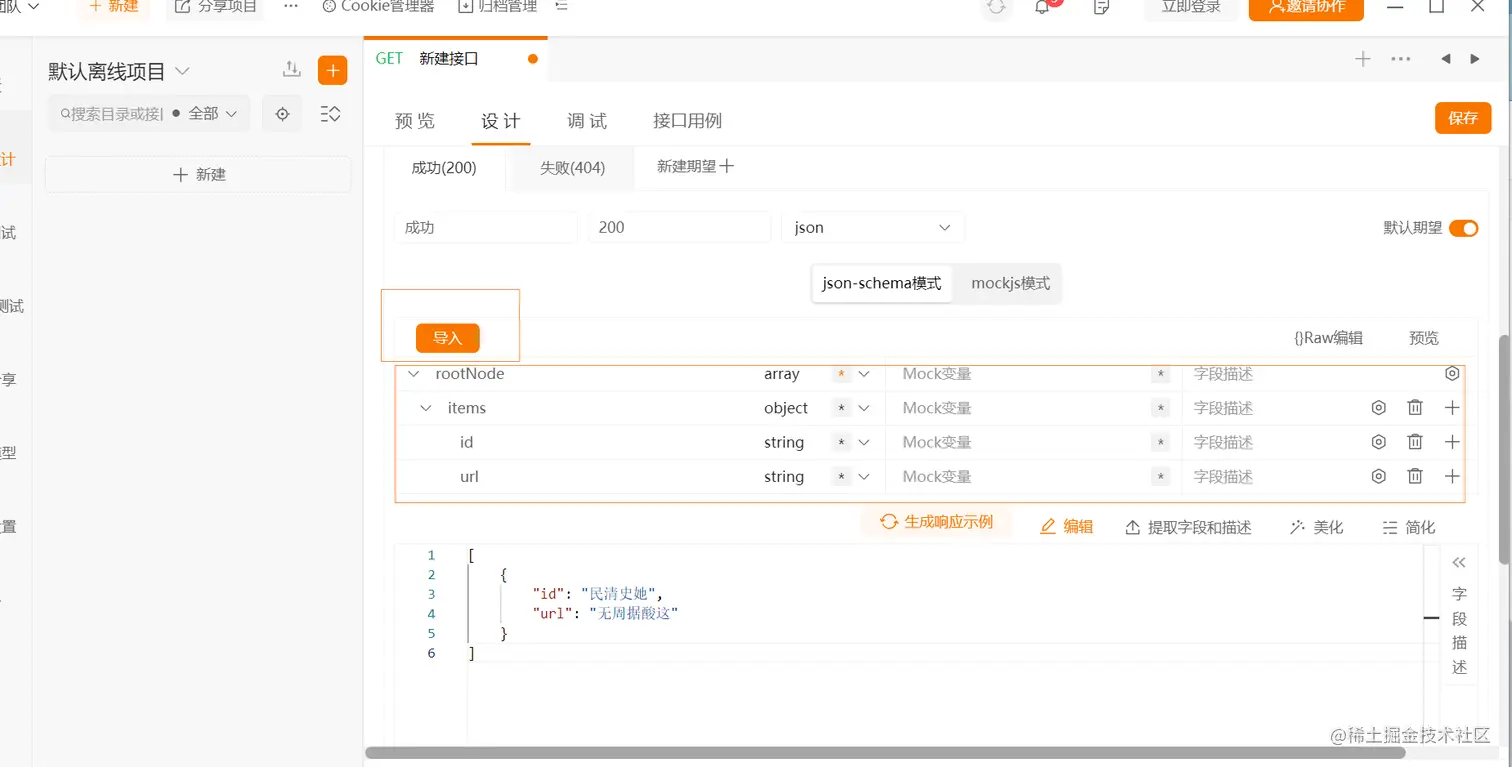Open settings for the url row

pyautogui.click(x=1379, y=476)
